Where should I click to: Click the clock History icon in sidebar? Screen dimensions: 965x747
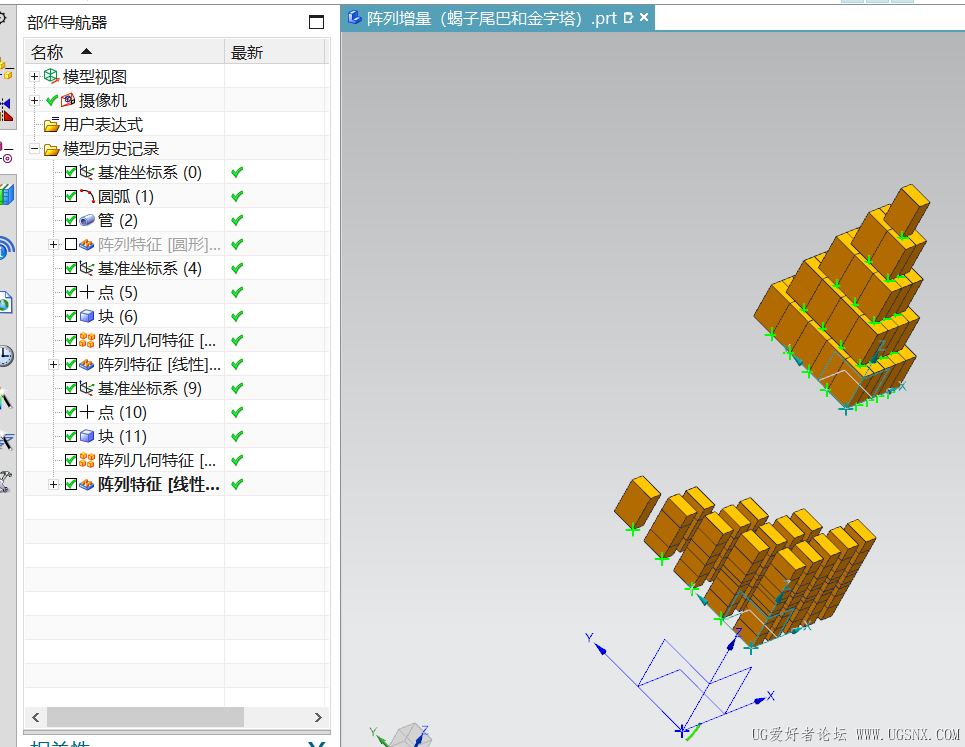(6, 356)
